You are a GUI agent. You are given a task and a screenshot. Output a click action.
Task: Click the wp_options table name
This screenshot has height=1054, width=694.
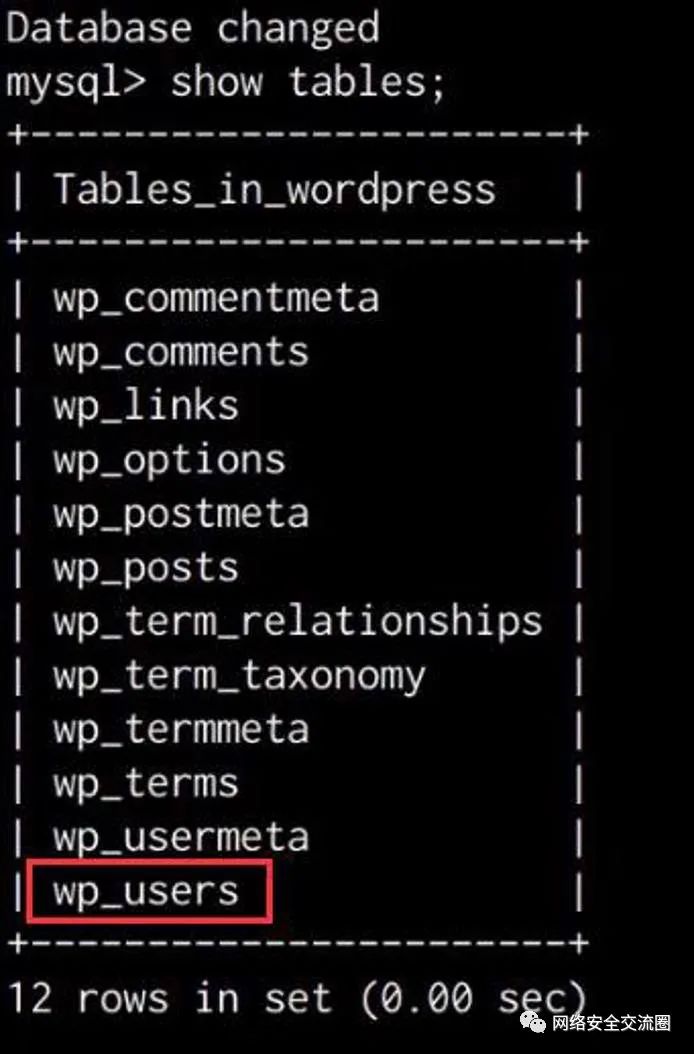(169, 460)
